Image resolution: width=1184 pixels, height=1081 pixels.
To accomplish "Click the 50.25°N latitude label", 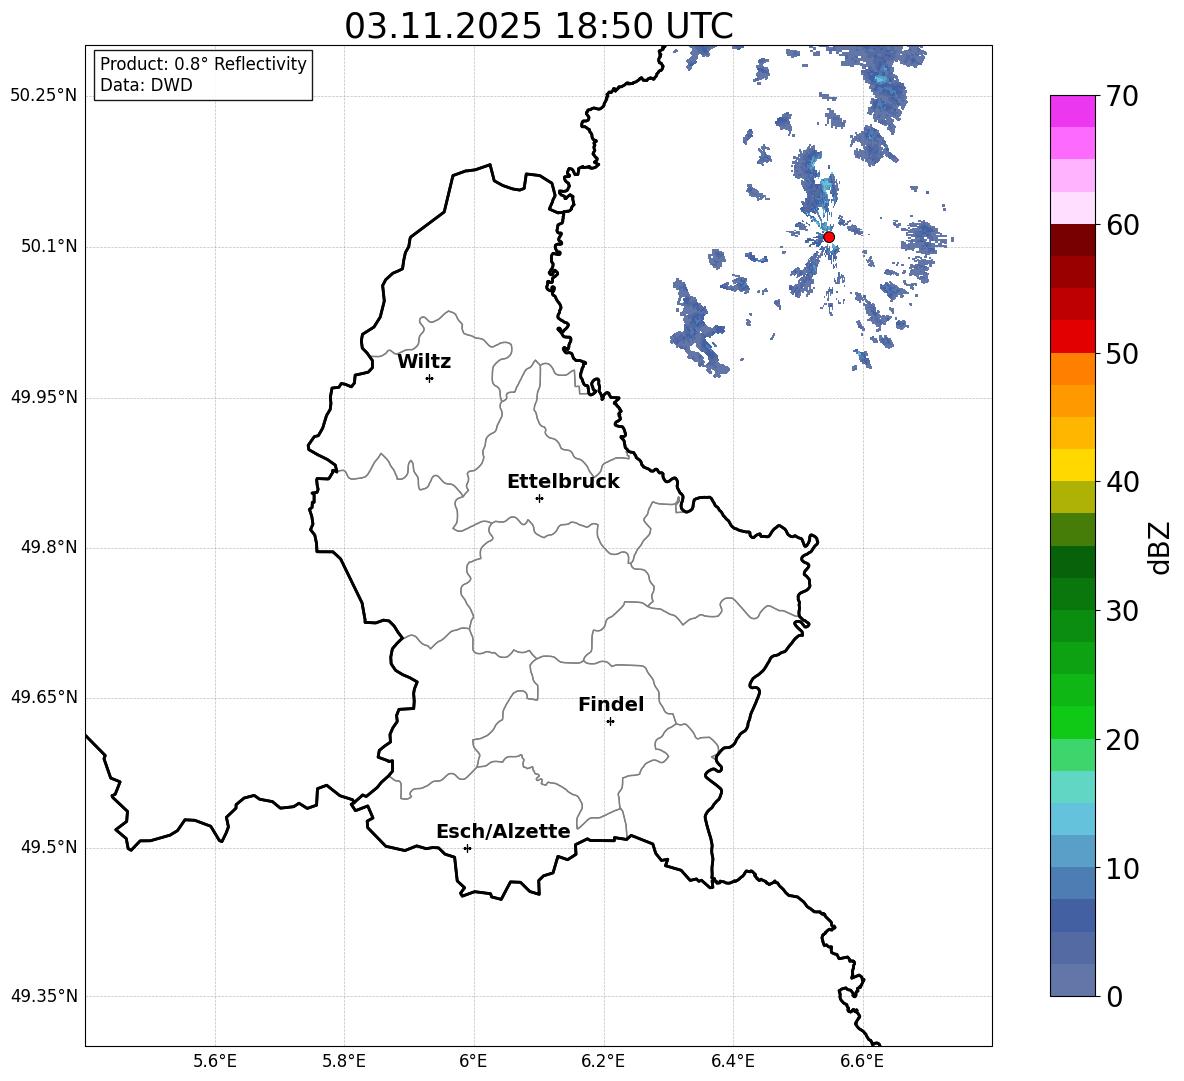I will click(x=44, y=96).
